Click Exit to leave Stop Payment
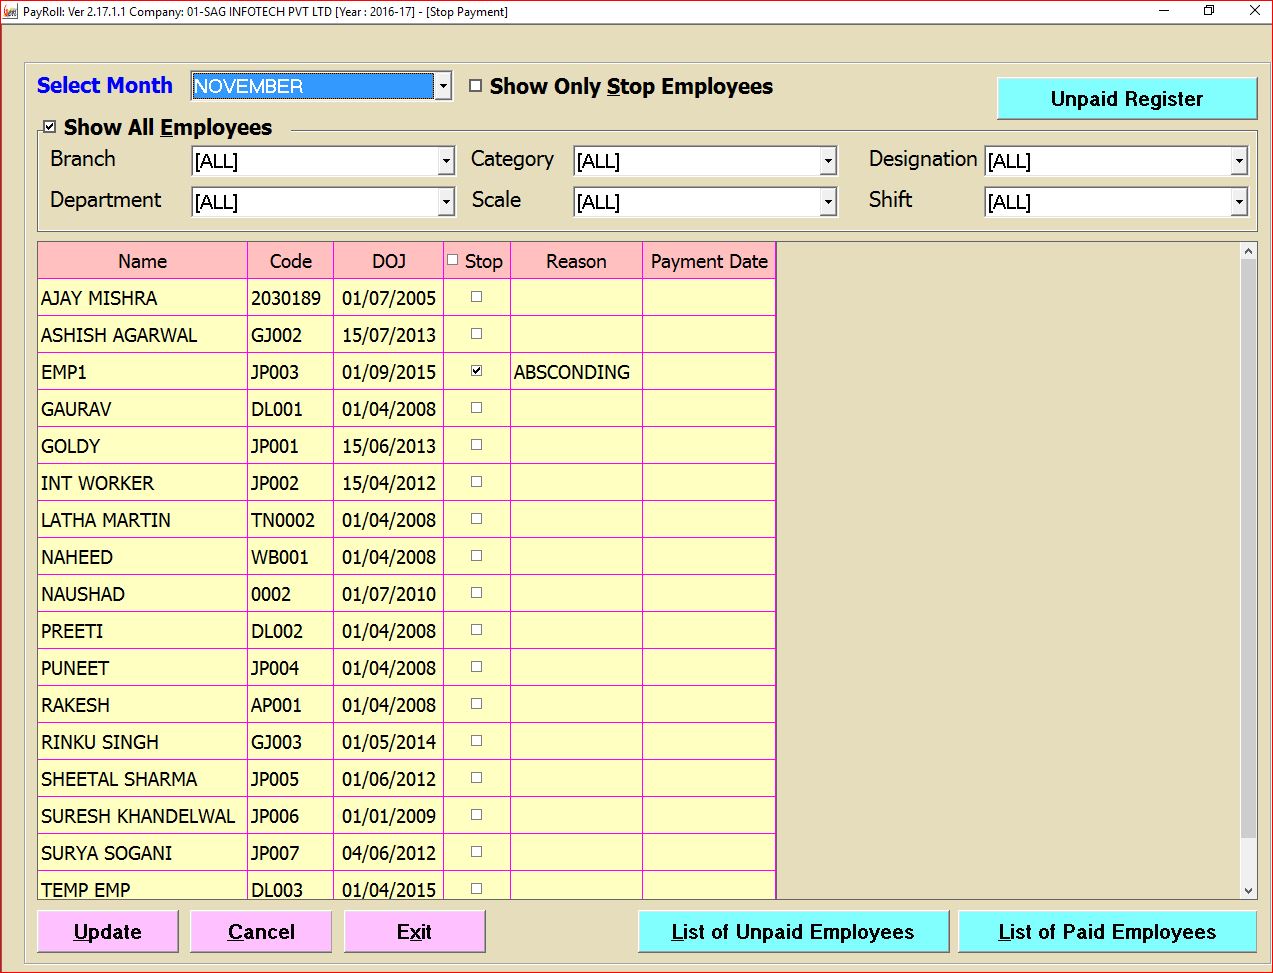 (x=414, y=932)
